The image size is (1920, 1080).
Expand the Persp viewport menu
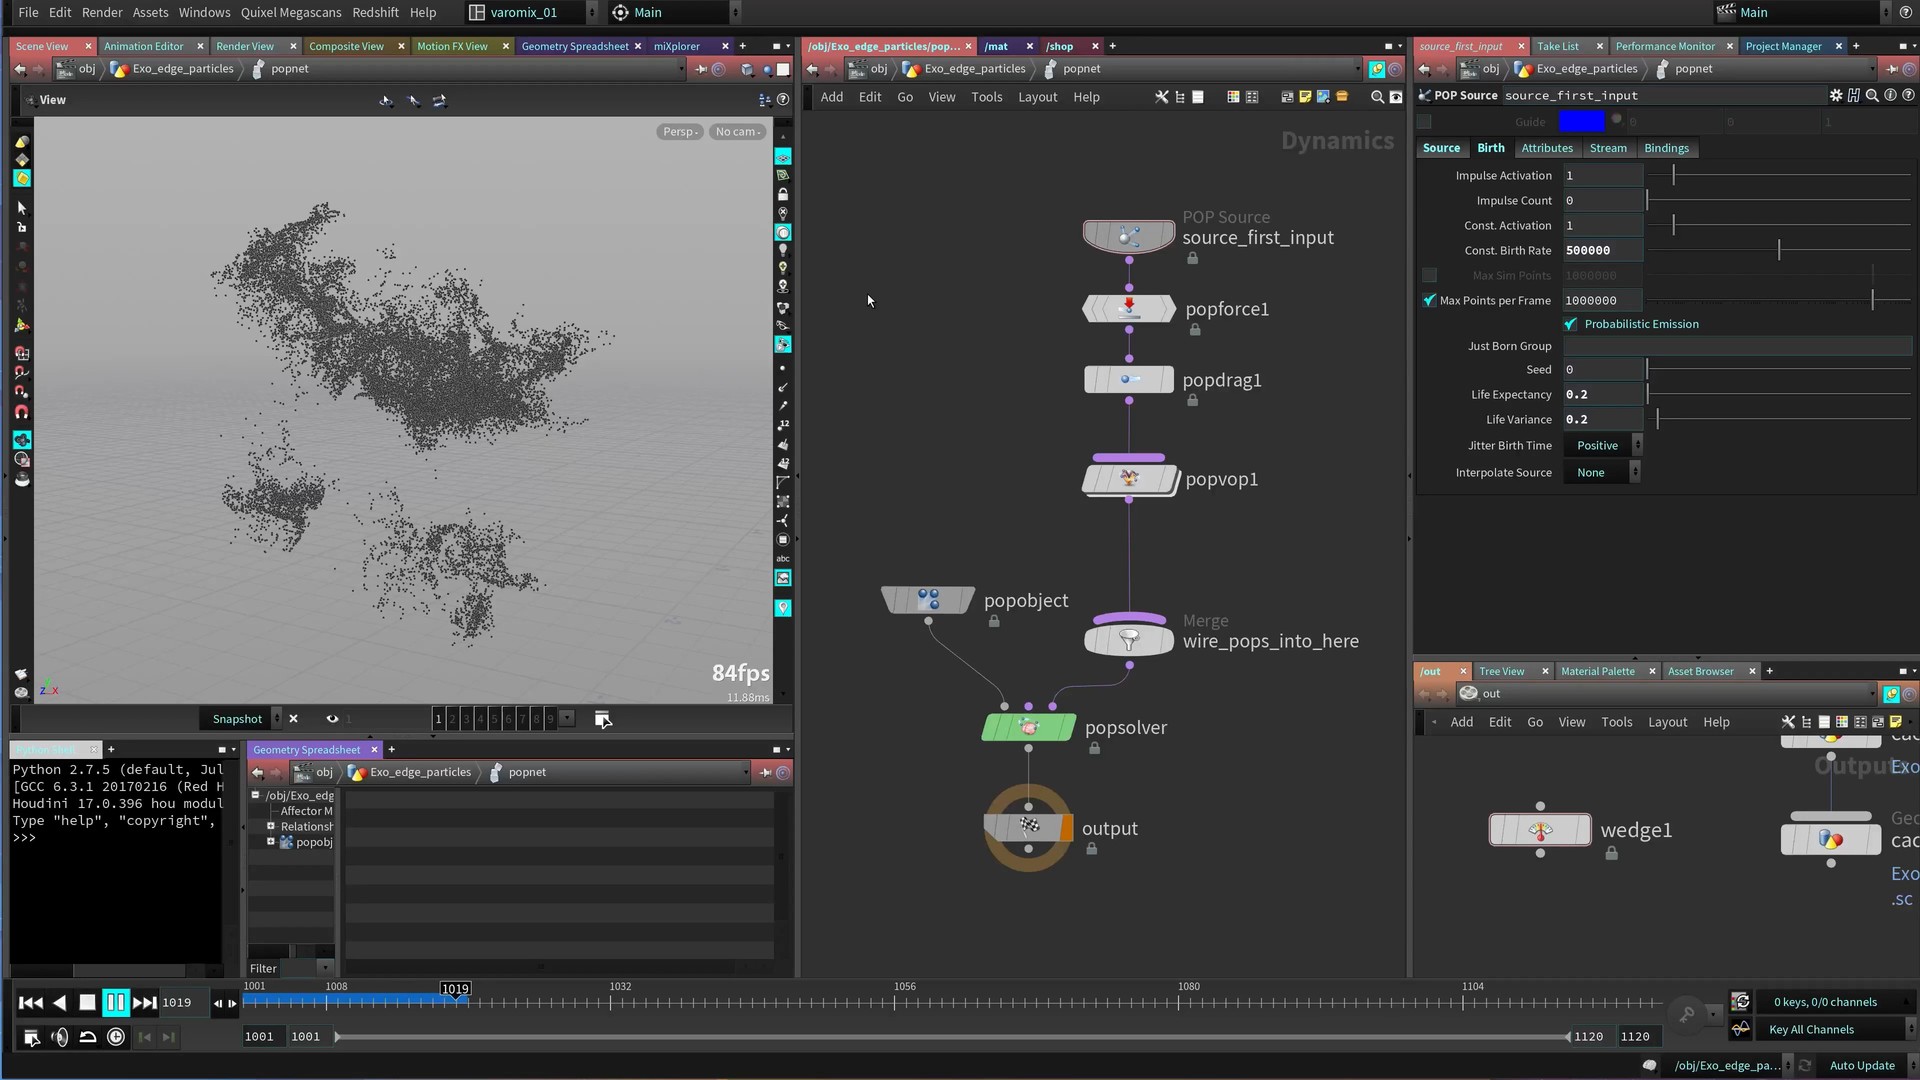(680, 132)
